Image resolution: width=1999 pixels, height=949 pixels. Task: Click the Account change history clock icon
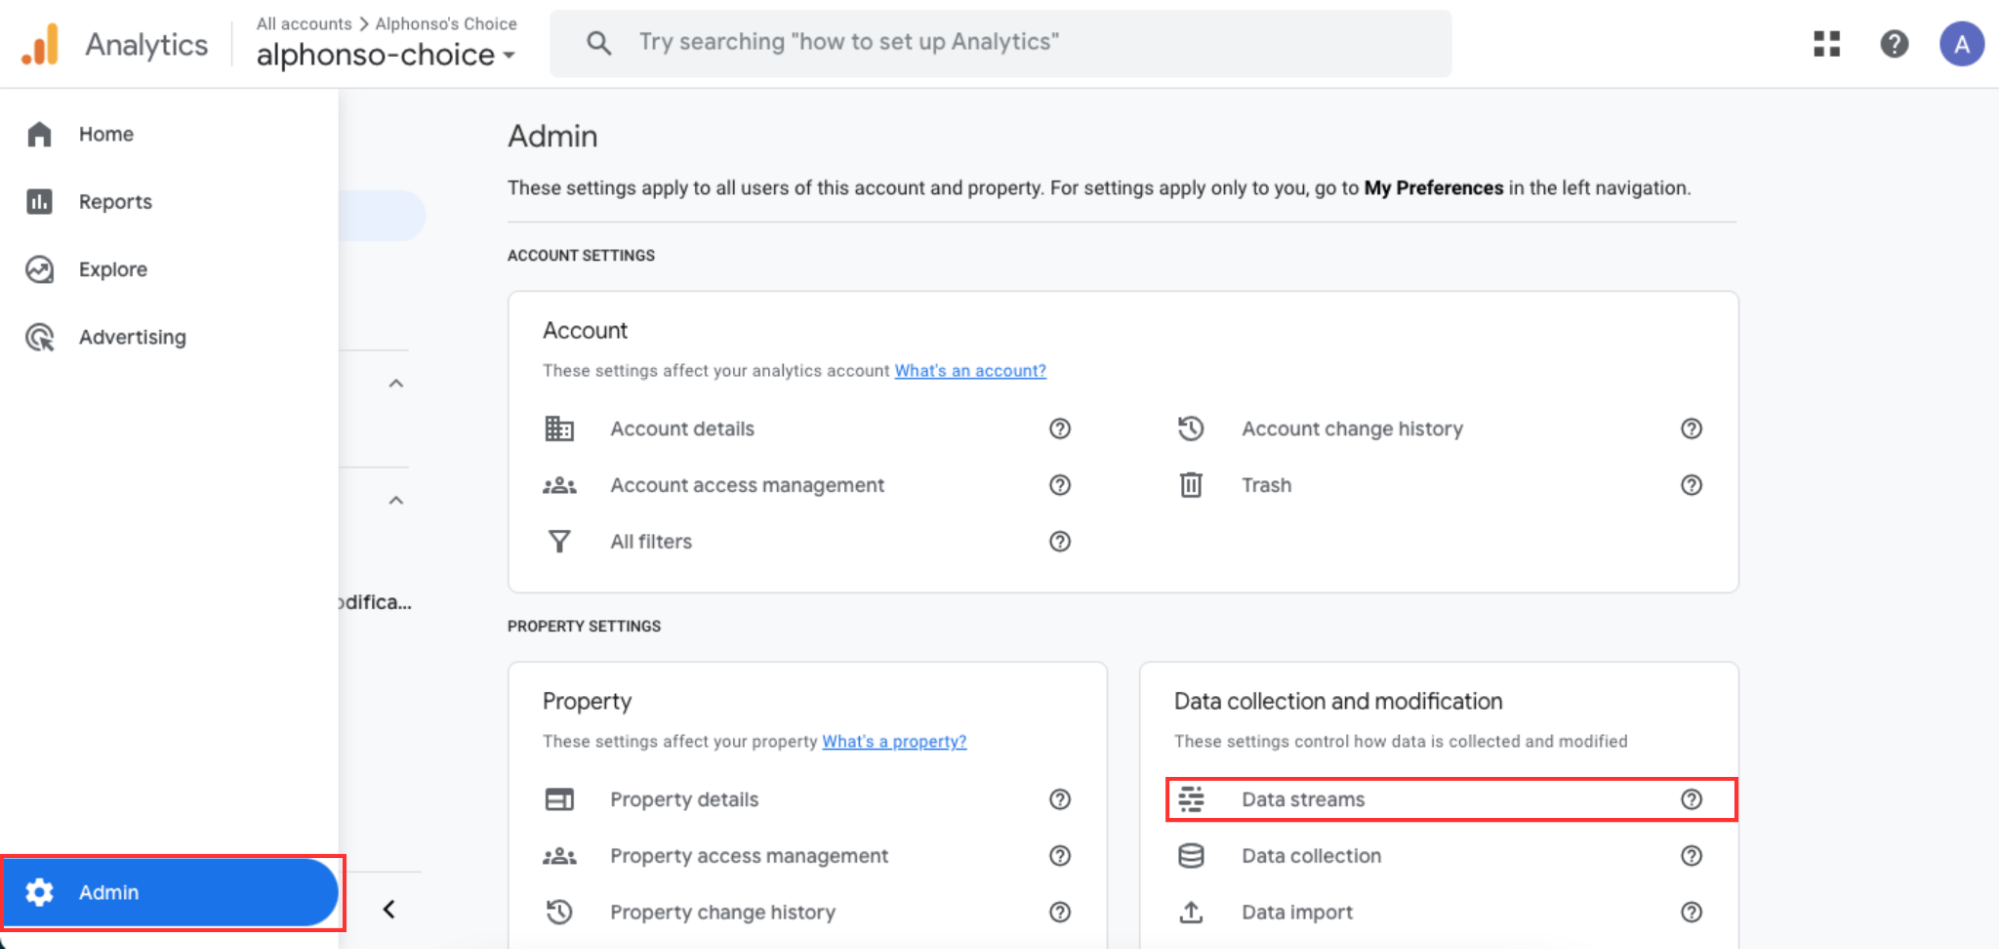(1191, 429)
